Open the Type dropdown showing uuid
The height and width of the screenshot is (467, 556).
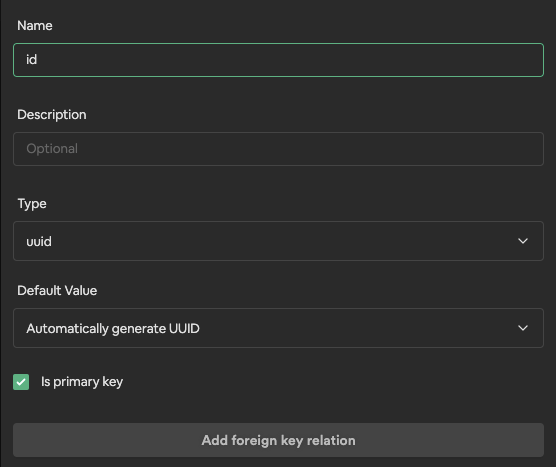coord(278,241)
